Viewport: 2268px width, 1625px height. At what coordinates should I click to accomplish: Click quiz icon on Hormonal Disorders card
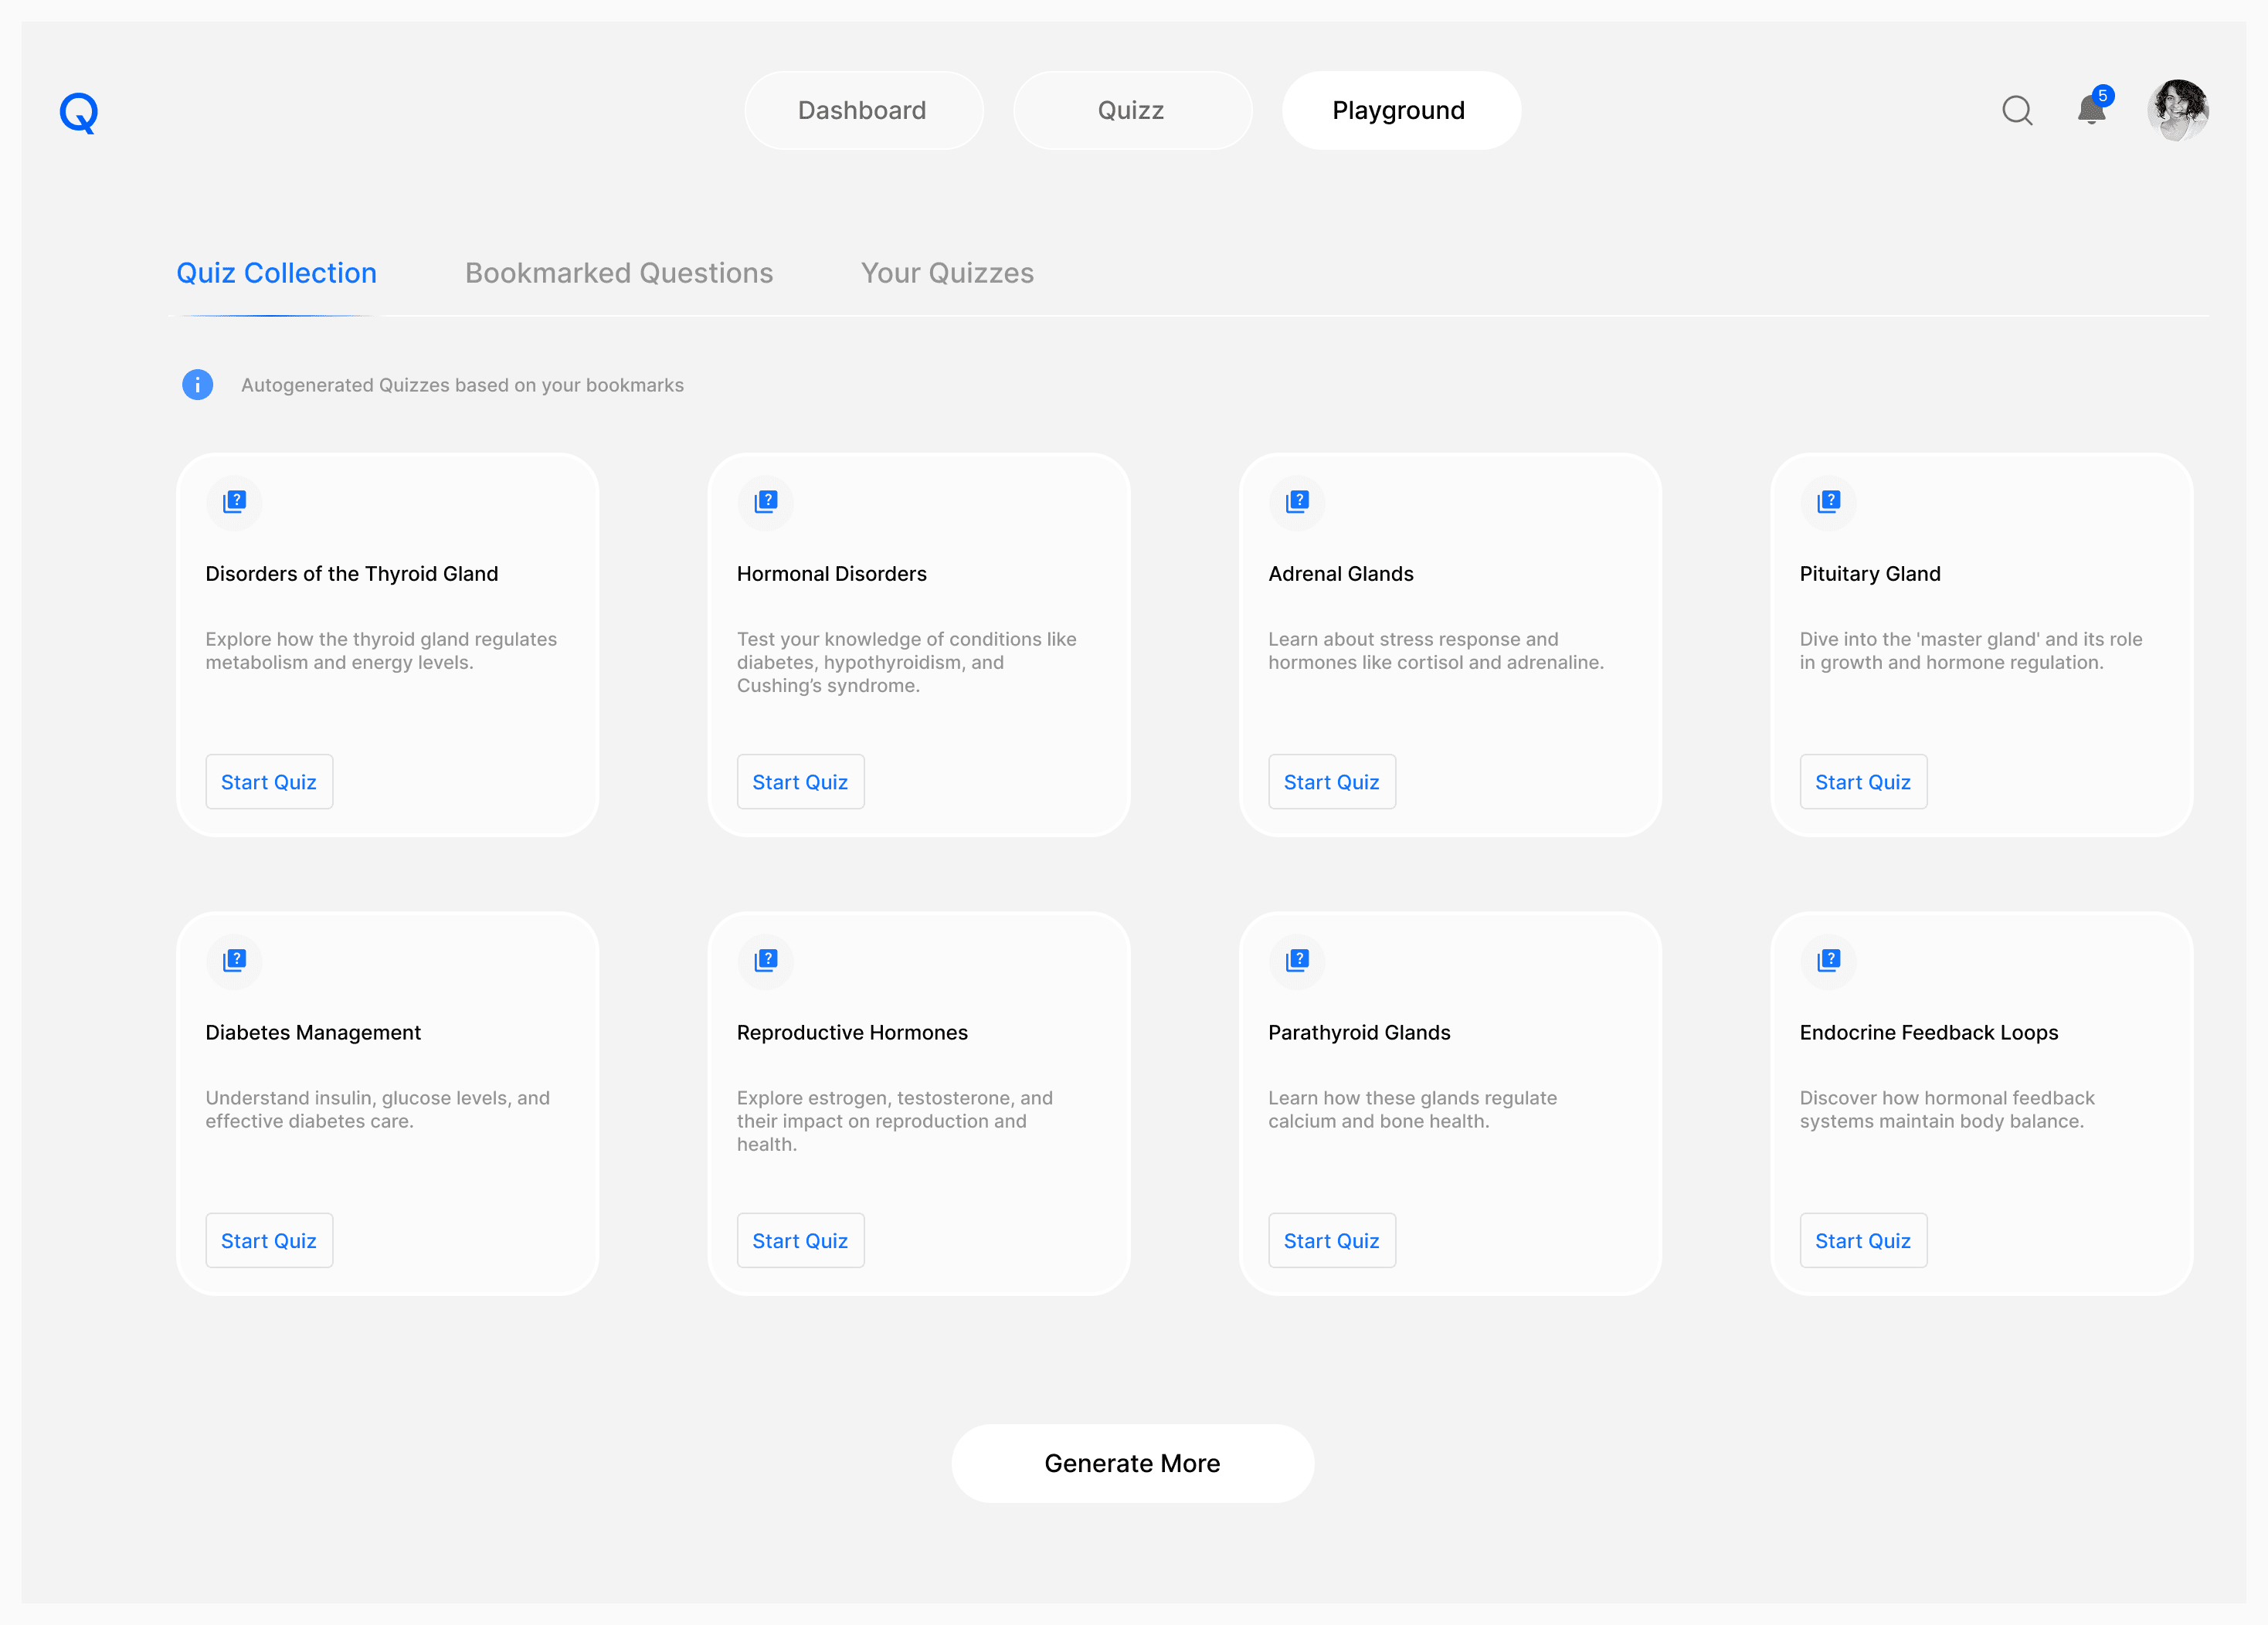pos(765,501)
